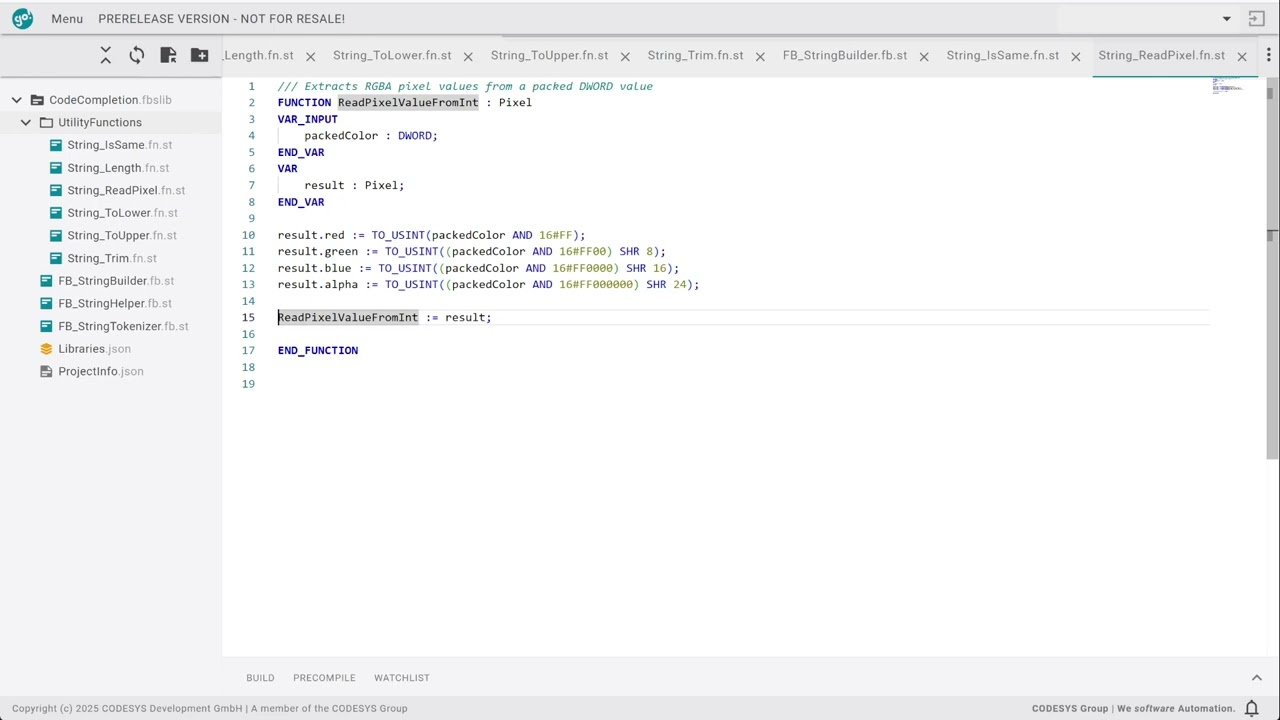Open the WATCHLIST panel
The width and height of the screenshot is (1280, 720).
click(x=401, y=678)
